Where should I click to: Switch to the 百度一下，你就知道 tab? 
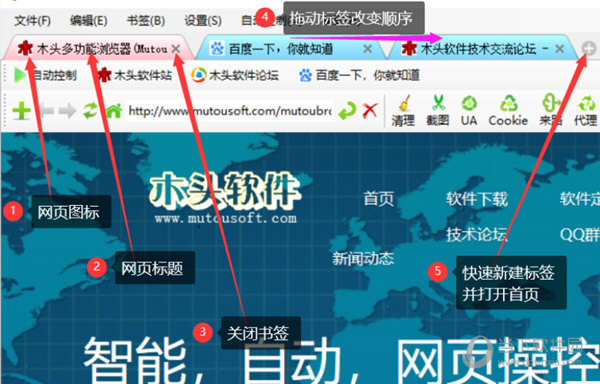(291, 49)
